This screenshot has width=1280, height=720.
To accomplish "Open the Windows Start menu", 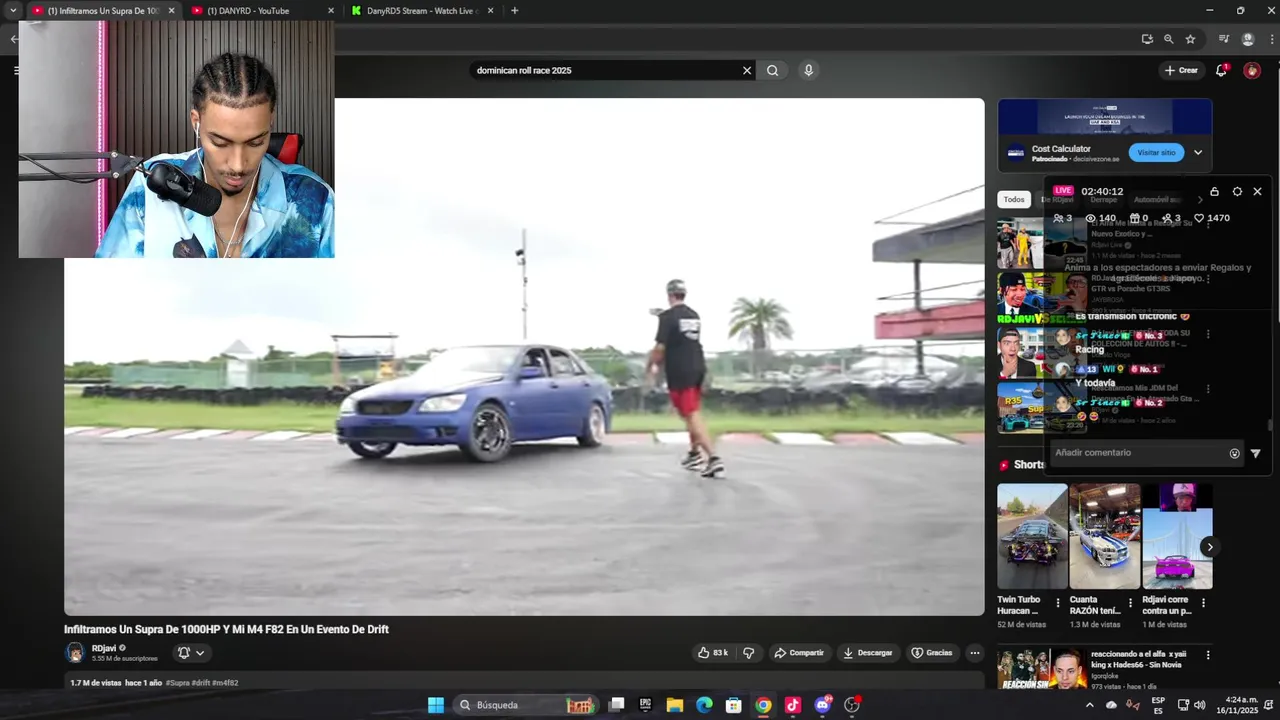I will pos(436,705).
